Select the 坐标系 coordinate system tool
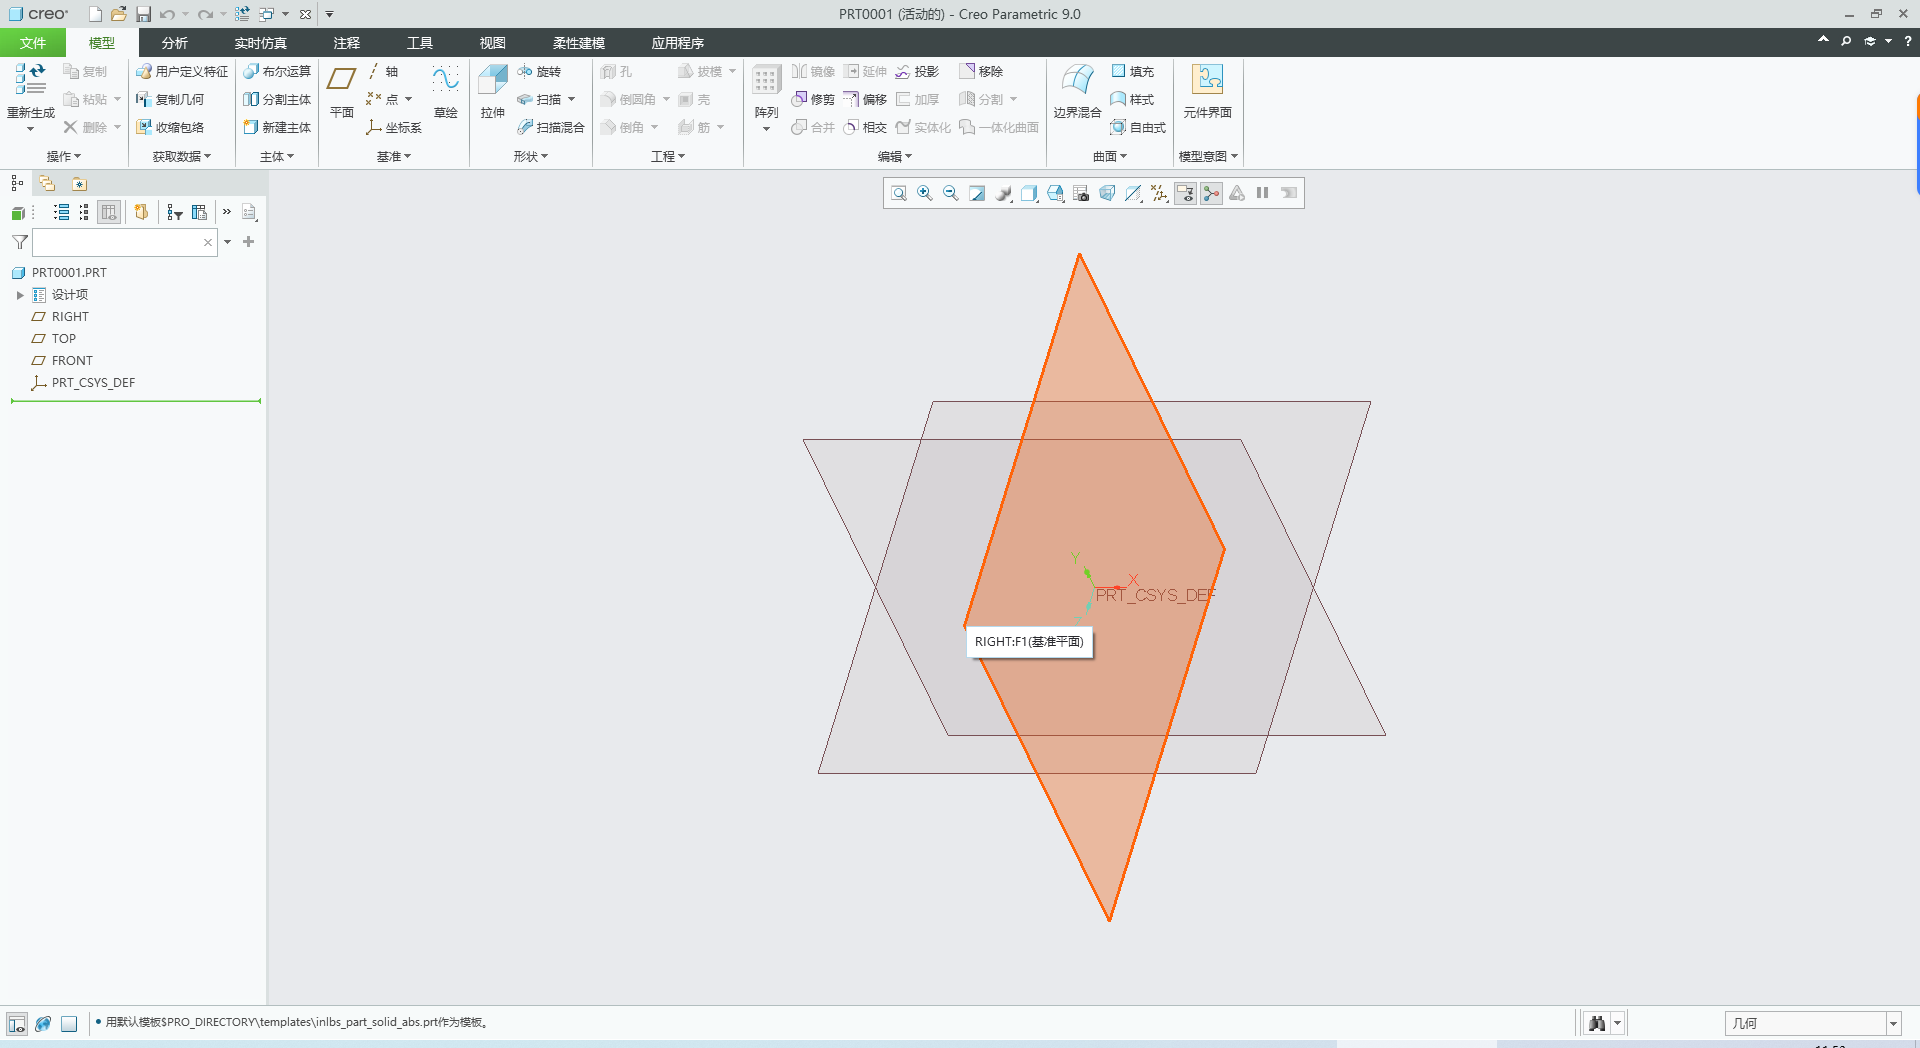The height and width of the screenshot is (1048, 1920). click(x=394, y=127)
